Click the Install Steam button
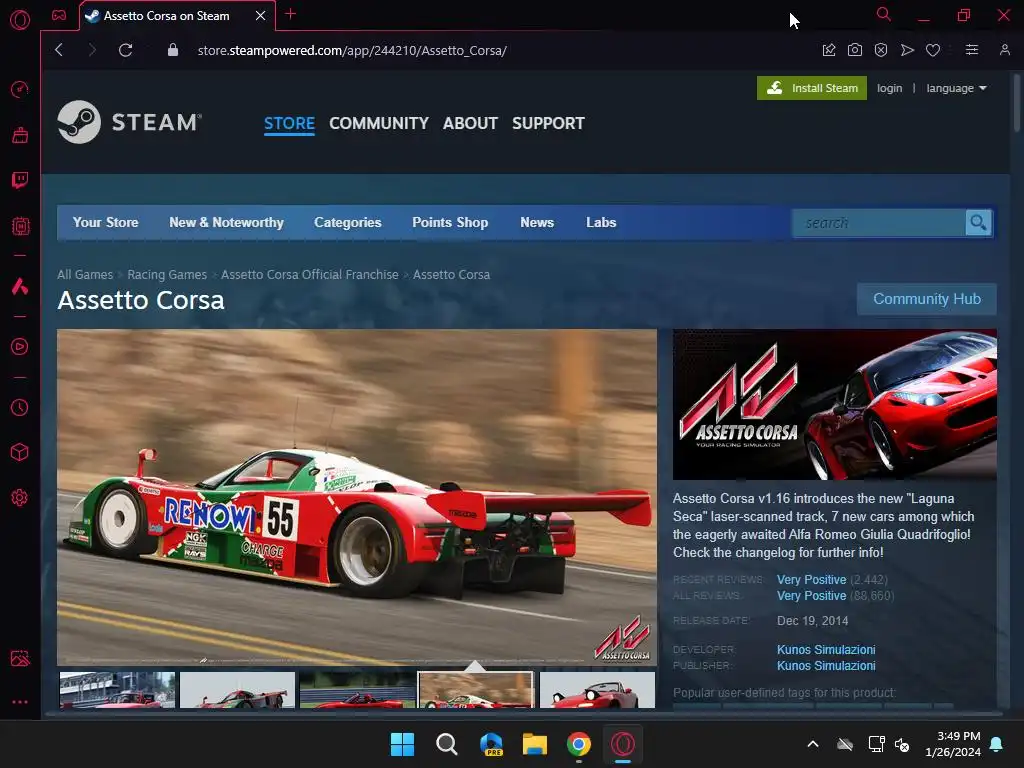1024x768 pixels. [x=812, y=88]
